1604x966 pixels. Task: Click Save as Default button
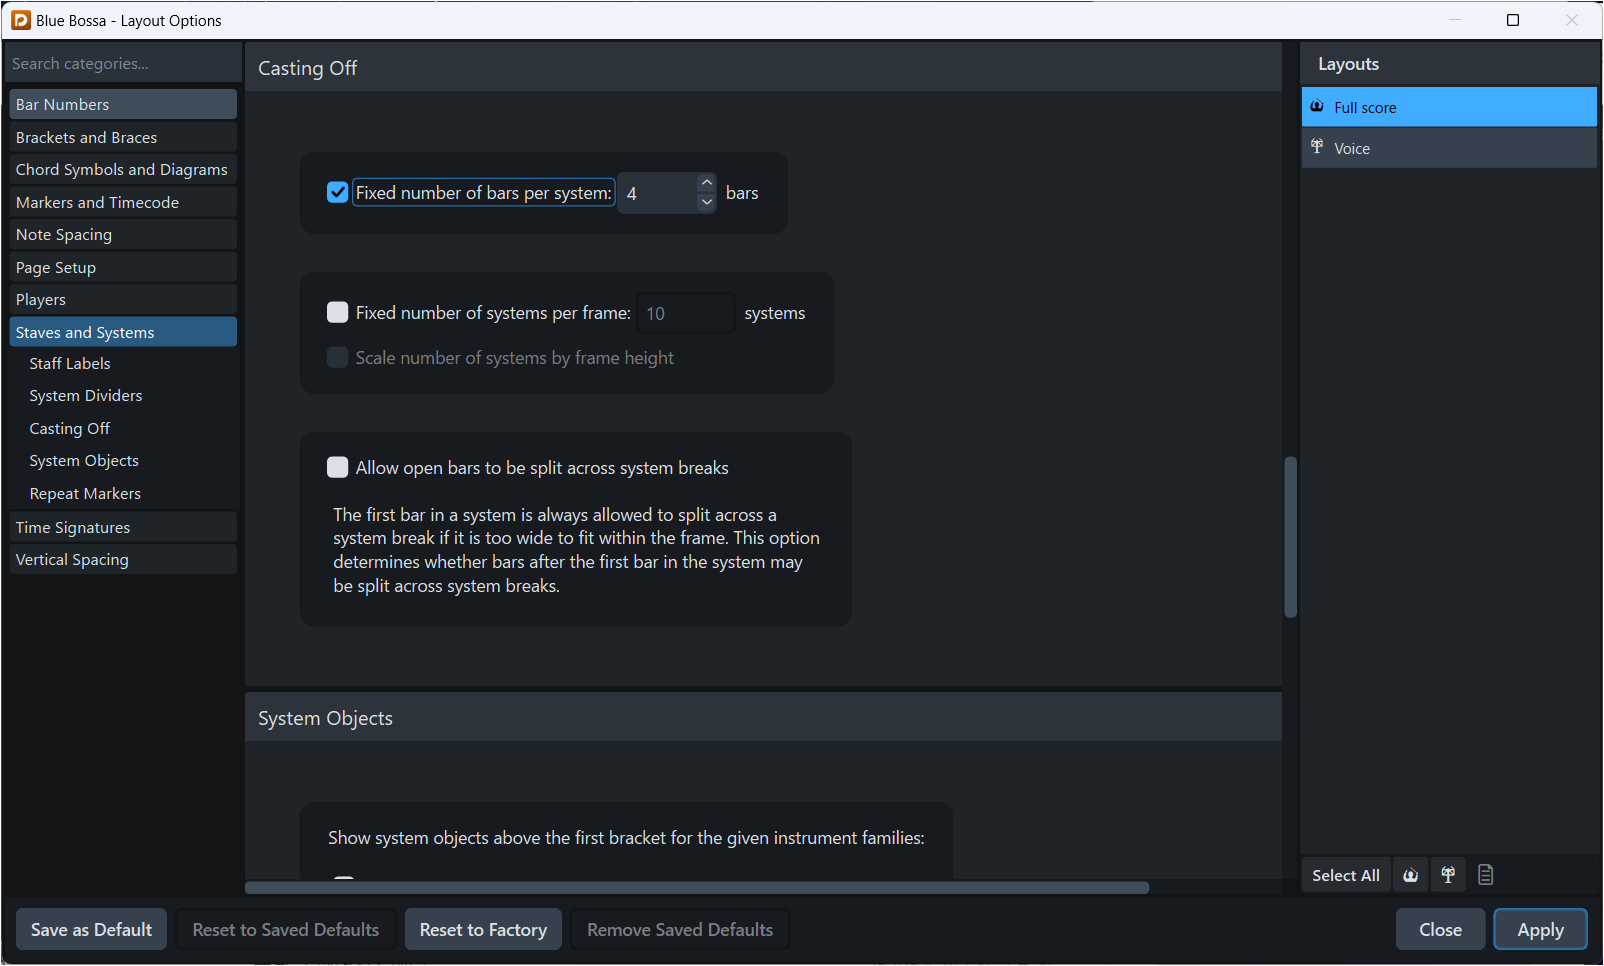pos(91,930)
